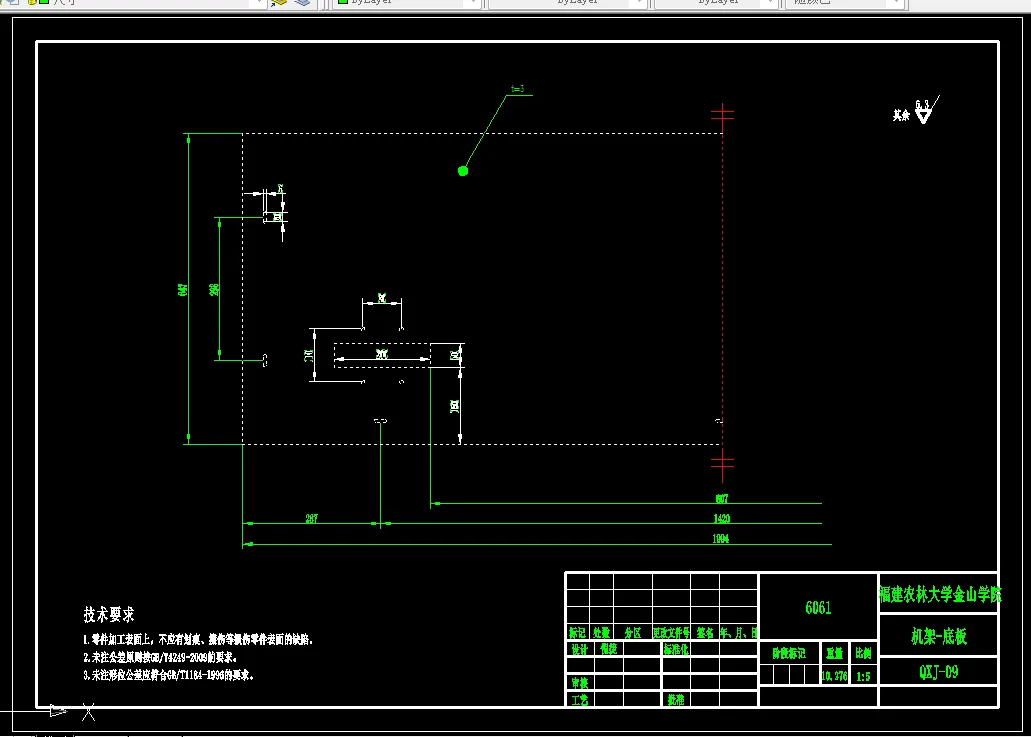Open the color ByLayer dropdown with green swatch
This screenshot has height=737, width=1031.
(408, 3)
